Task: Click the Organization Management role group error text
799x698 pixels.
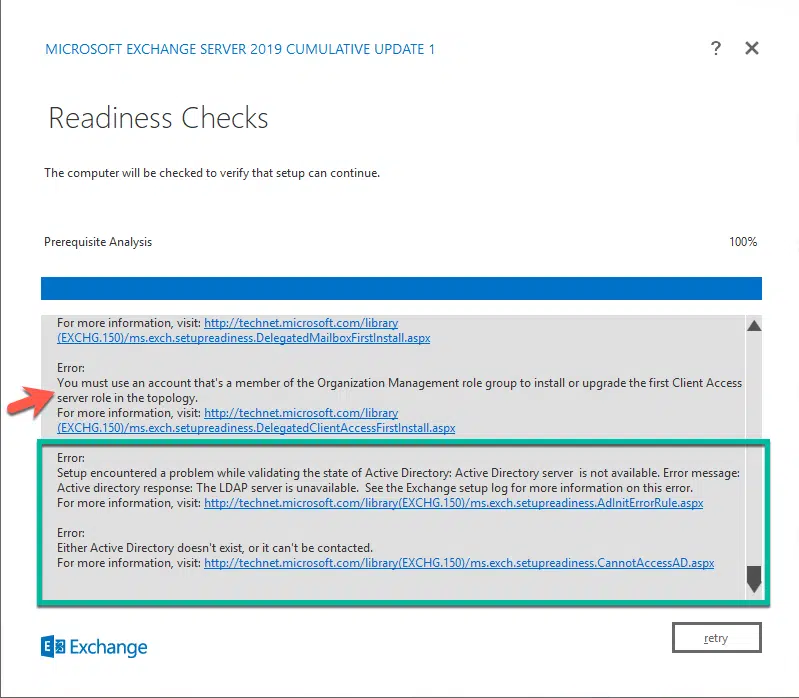Action: pyautogui.click(x=400, y=390)
